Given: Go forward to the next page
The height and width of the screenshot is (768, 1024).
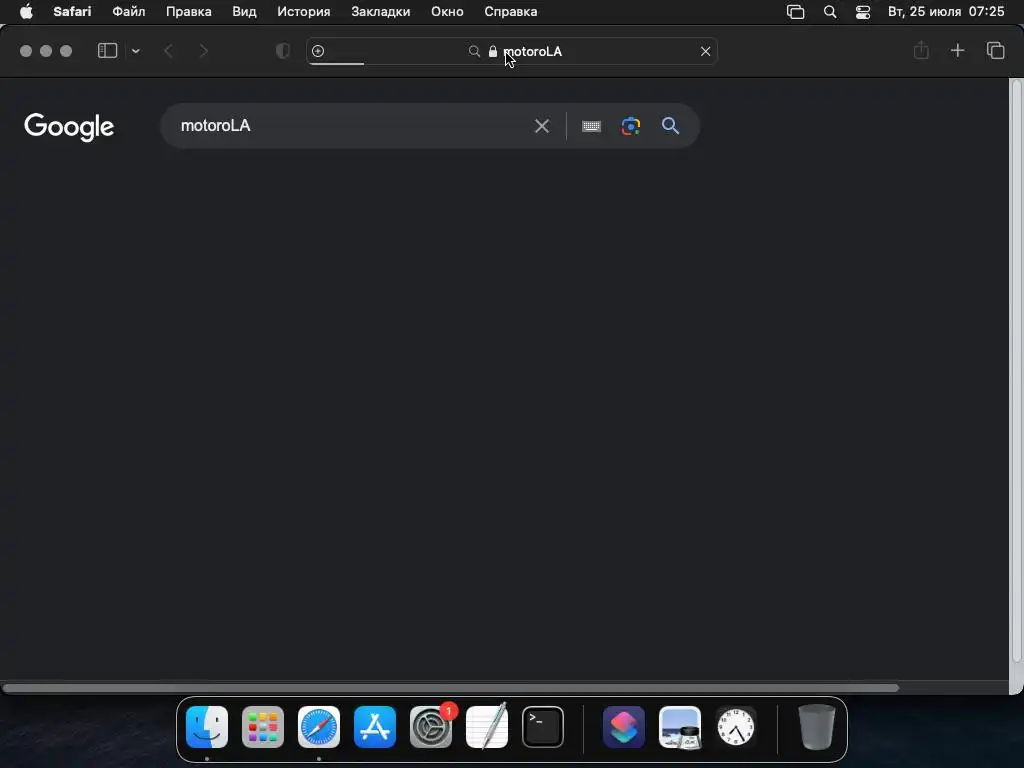Looking at the screenshot, I should coord(204,51).
